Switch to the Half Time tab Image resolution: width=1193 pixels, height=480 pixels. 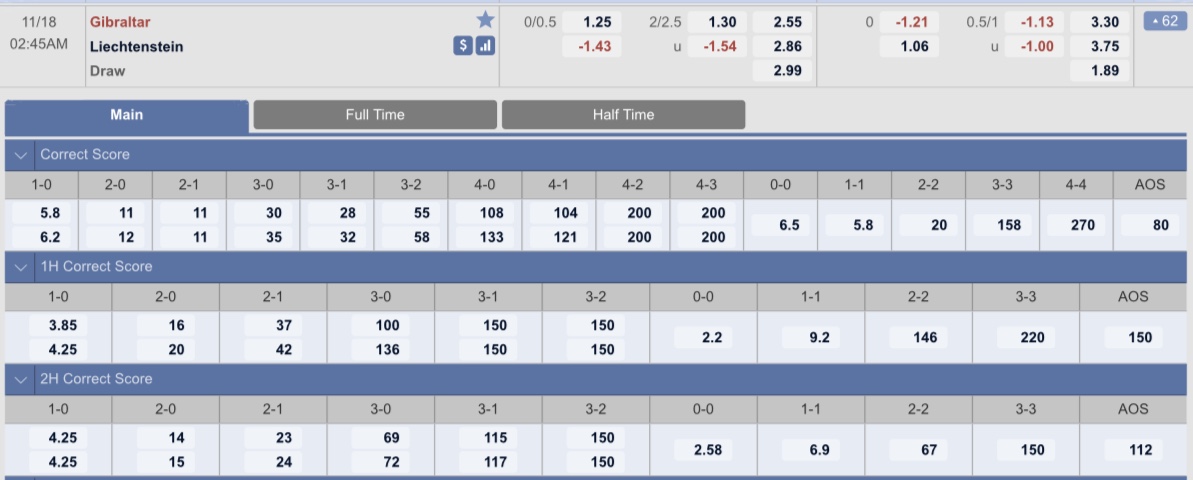[x=623, y=115]
